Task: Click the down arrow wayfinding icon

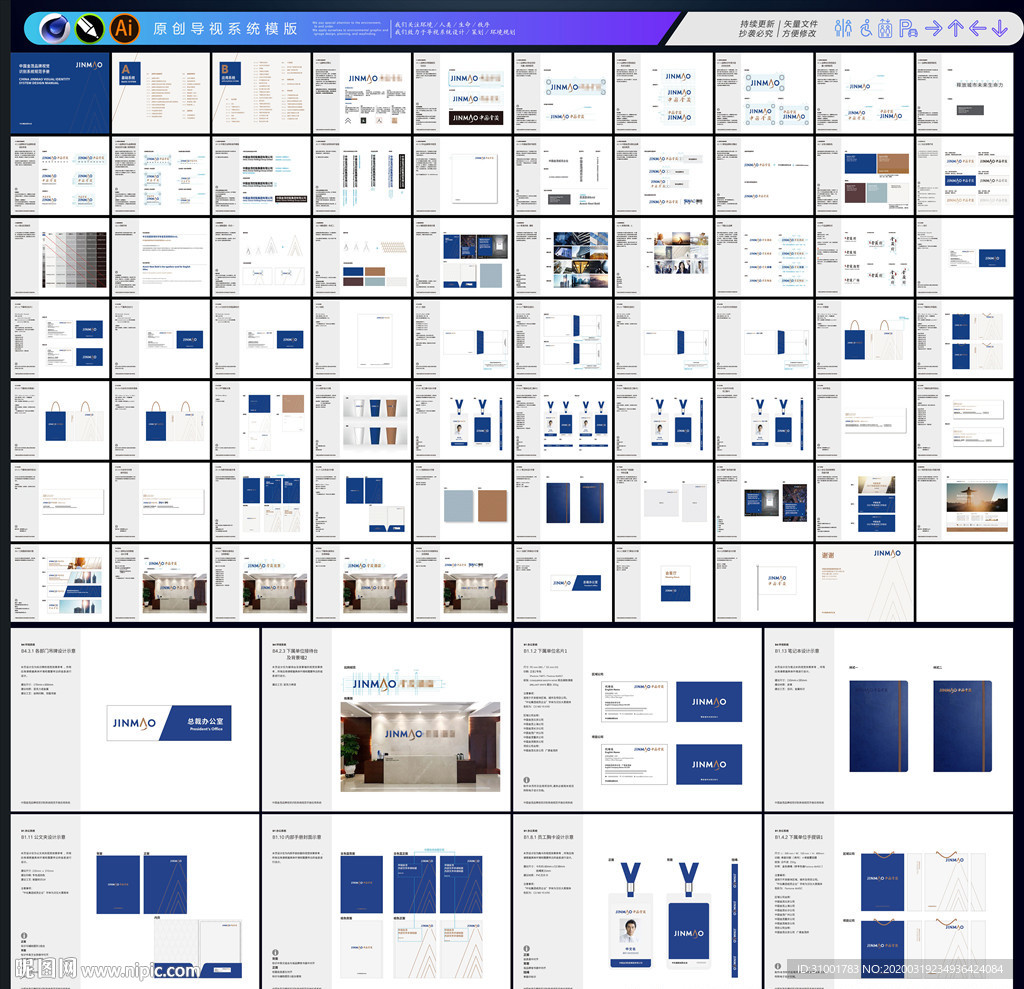Action: pyautogui.click(x=999, y=28)
